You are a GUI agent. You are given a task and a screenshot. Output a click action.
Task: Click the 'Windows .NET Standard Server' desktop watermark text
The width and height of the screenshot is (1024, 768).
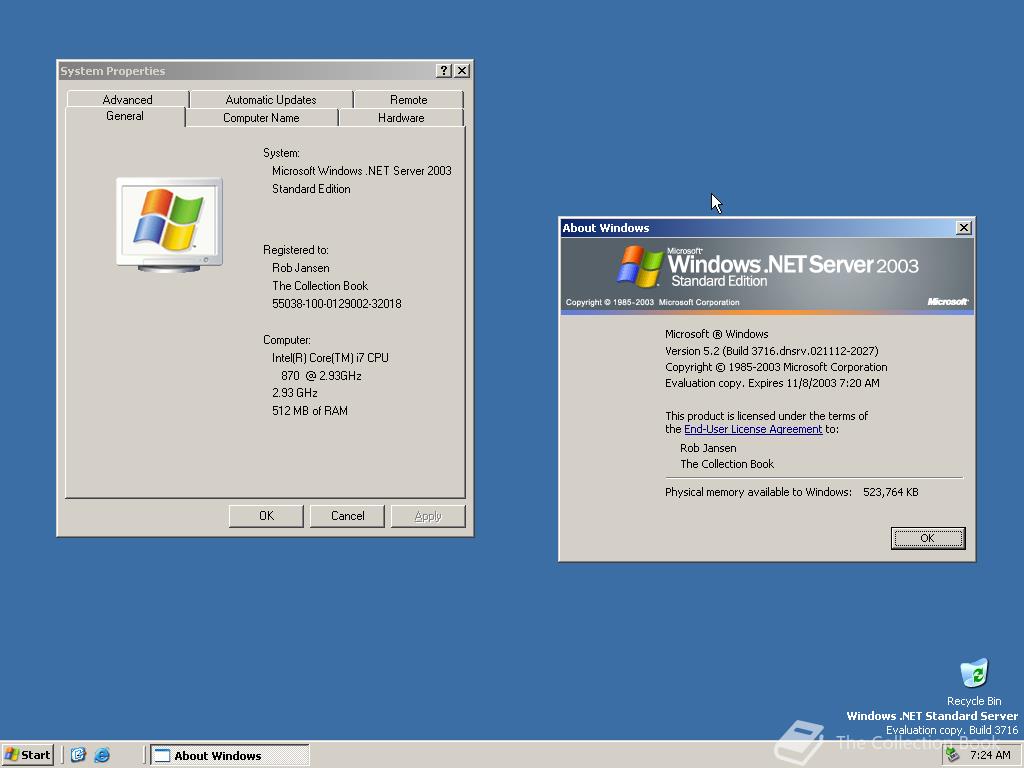point(932,716)
